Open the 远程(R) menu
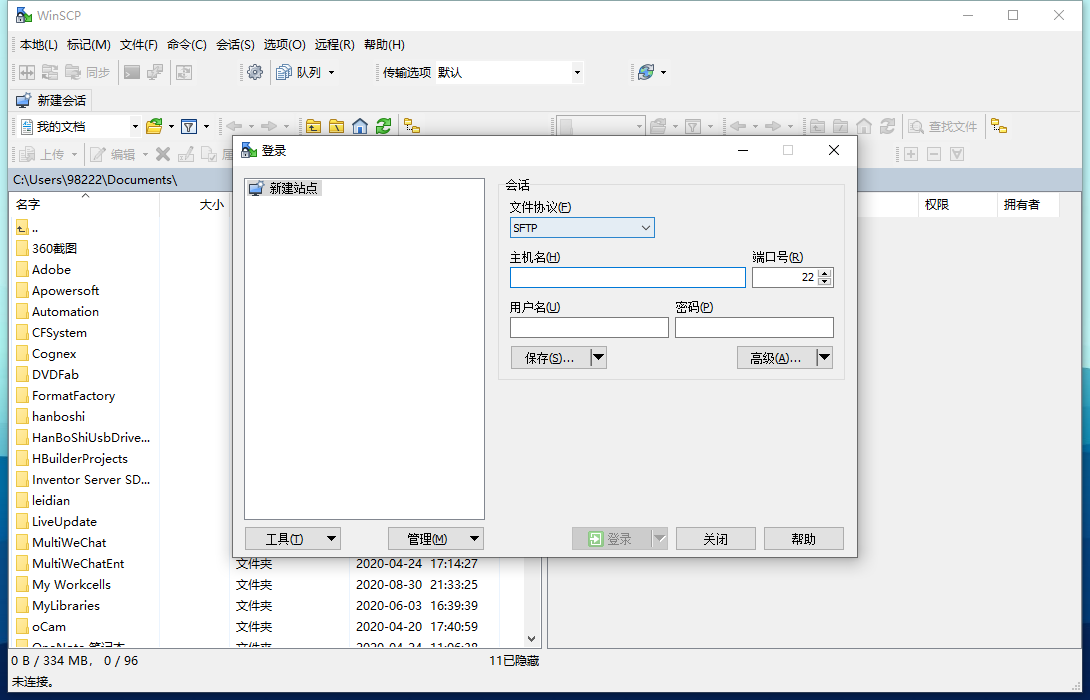This screenshot has width=1090, height=700. coord(334,44)
